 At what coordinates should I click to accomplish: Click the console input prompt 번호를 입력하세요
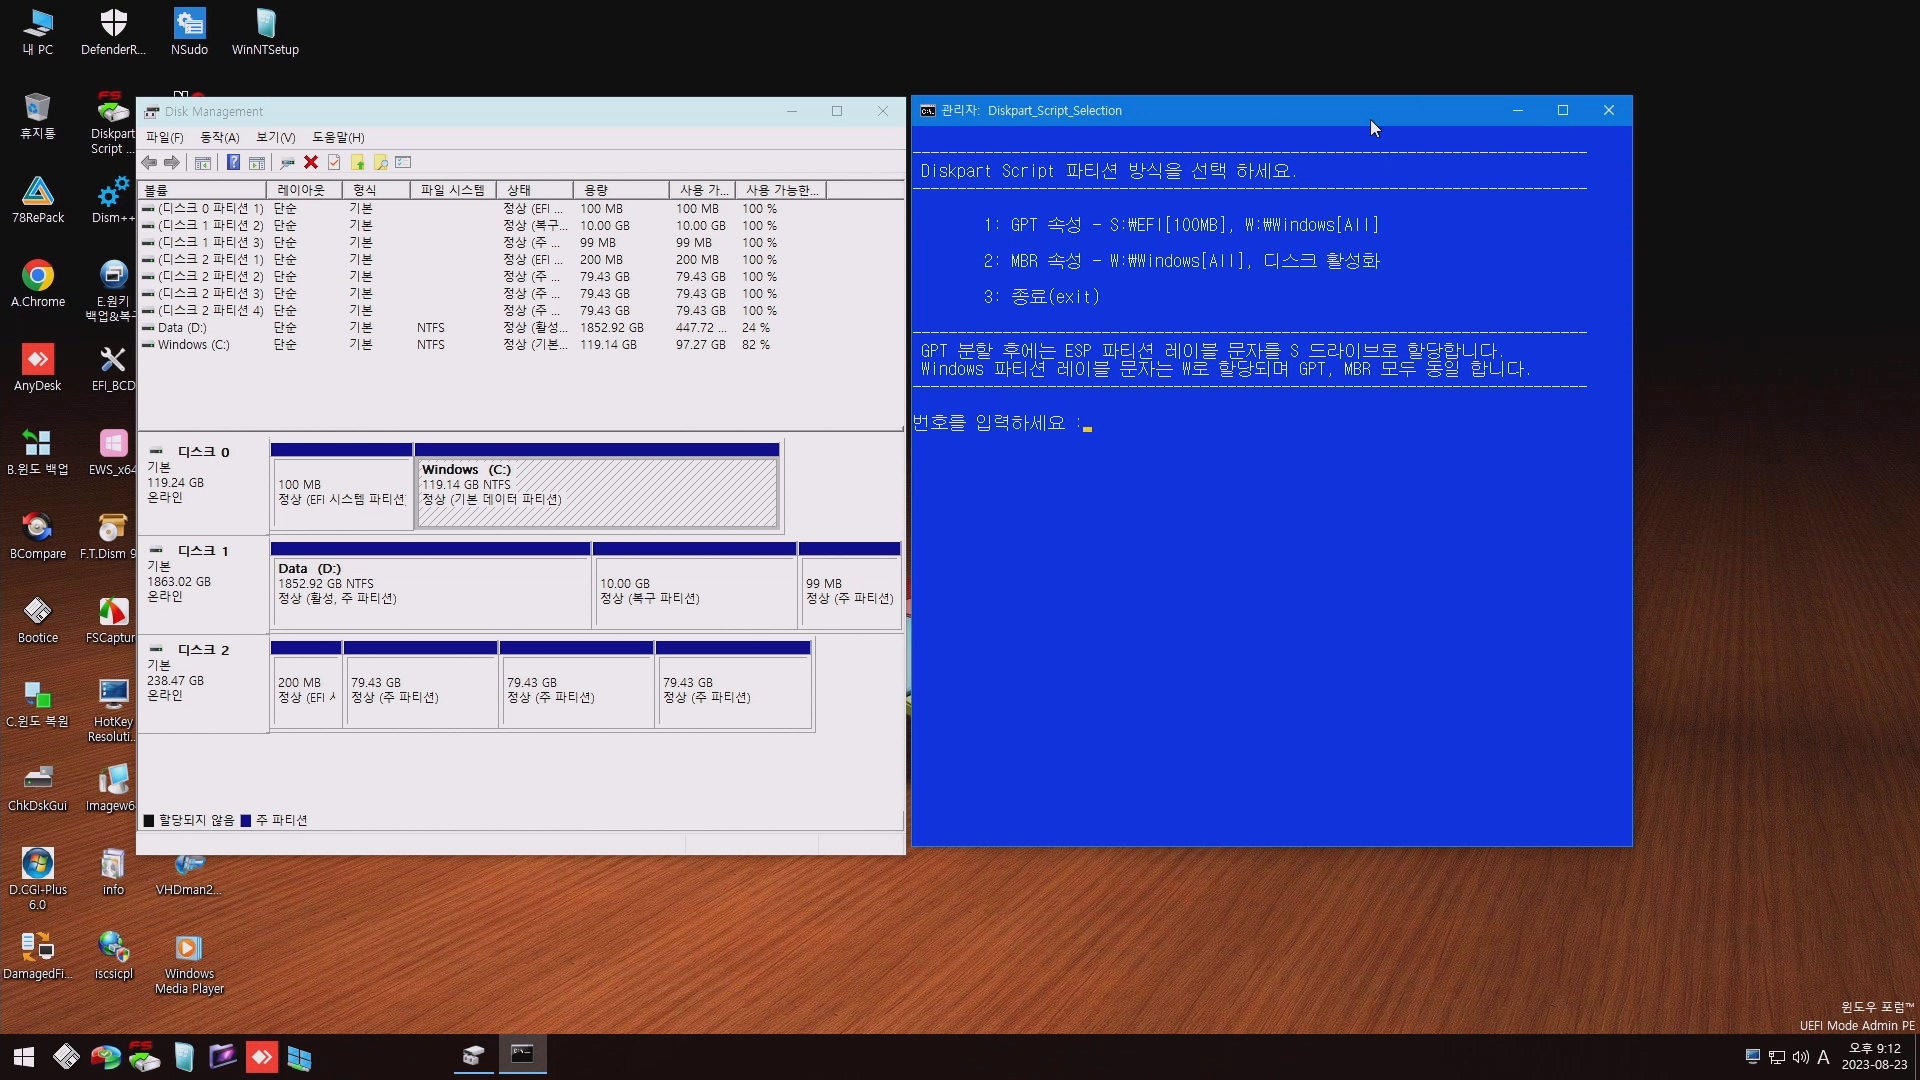1002,424
